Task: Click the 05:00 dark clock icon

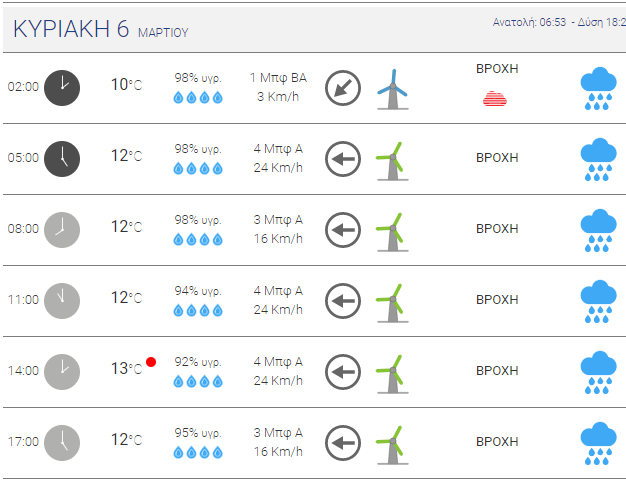Action: point(62,159)
